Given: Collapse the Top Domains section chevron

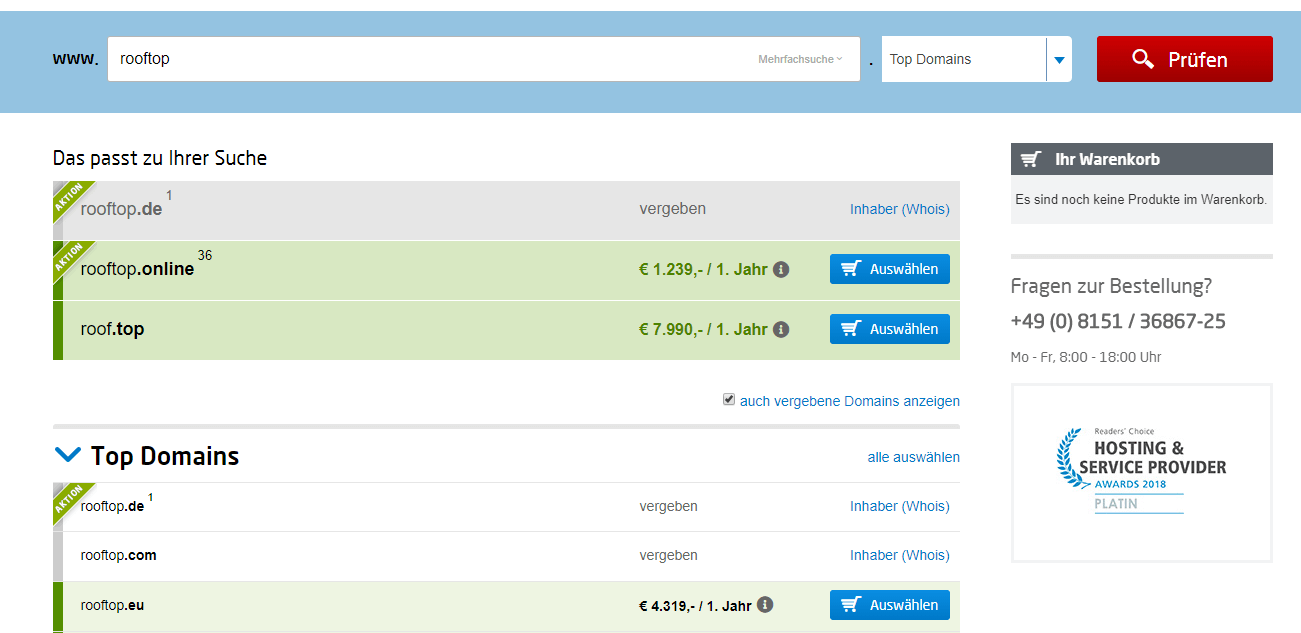Looking at the screenshot, I should [x=68, y=455].
